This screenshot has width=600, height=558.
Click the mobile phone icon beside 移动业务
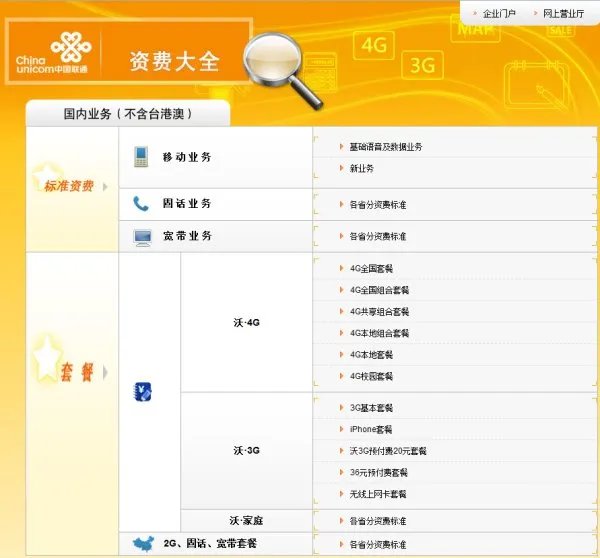[141, 157]
